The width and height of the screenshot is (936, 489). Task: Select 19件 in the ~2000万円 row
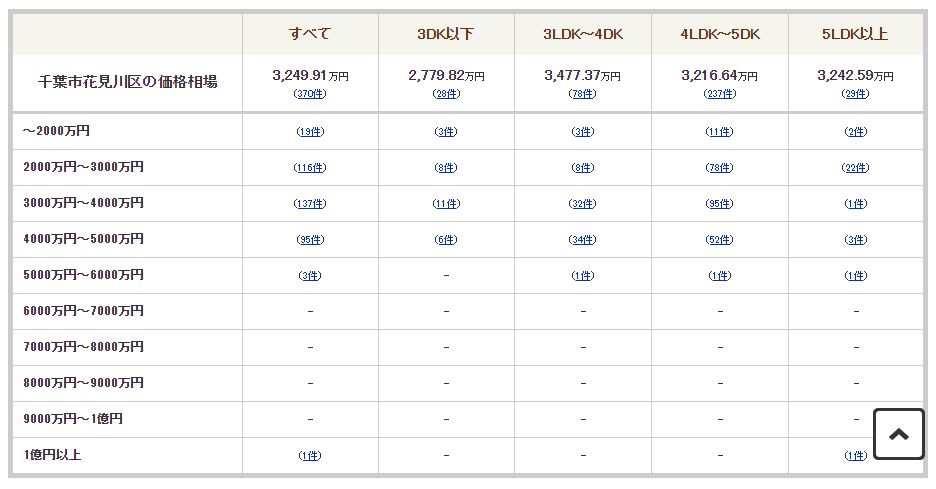coord(310,132)
